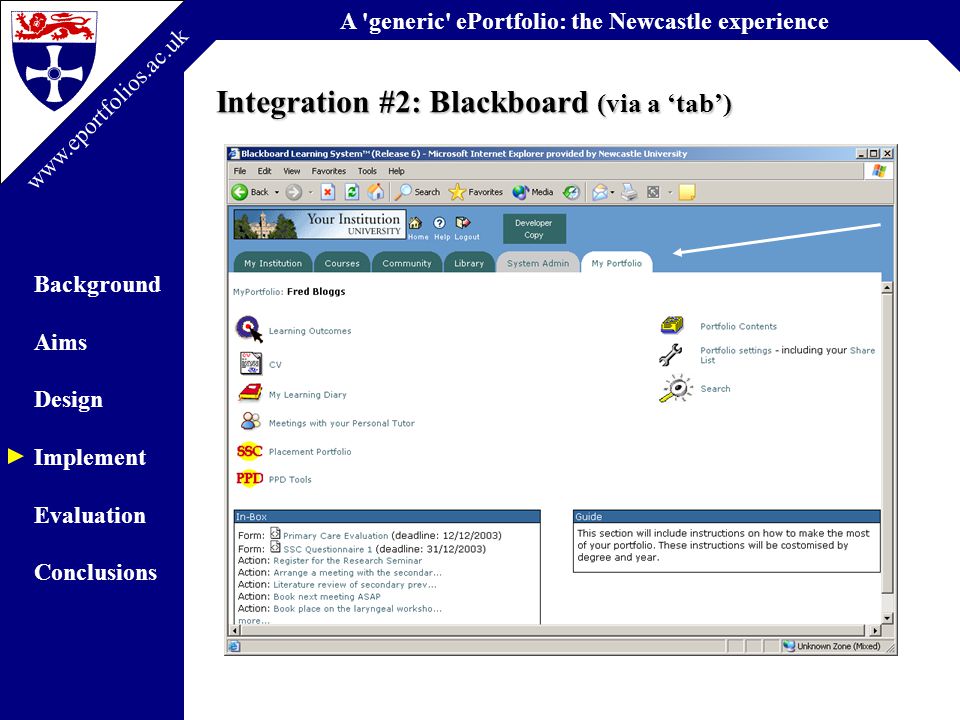Click the PPD Tools icon
The width and height of the screenshot is (960, 720).
(x=250, y=478)
